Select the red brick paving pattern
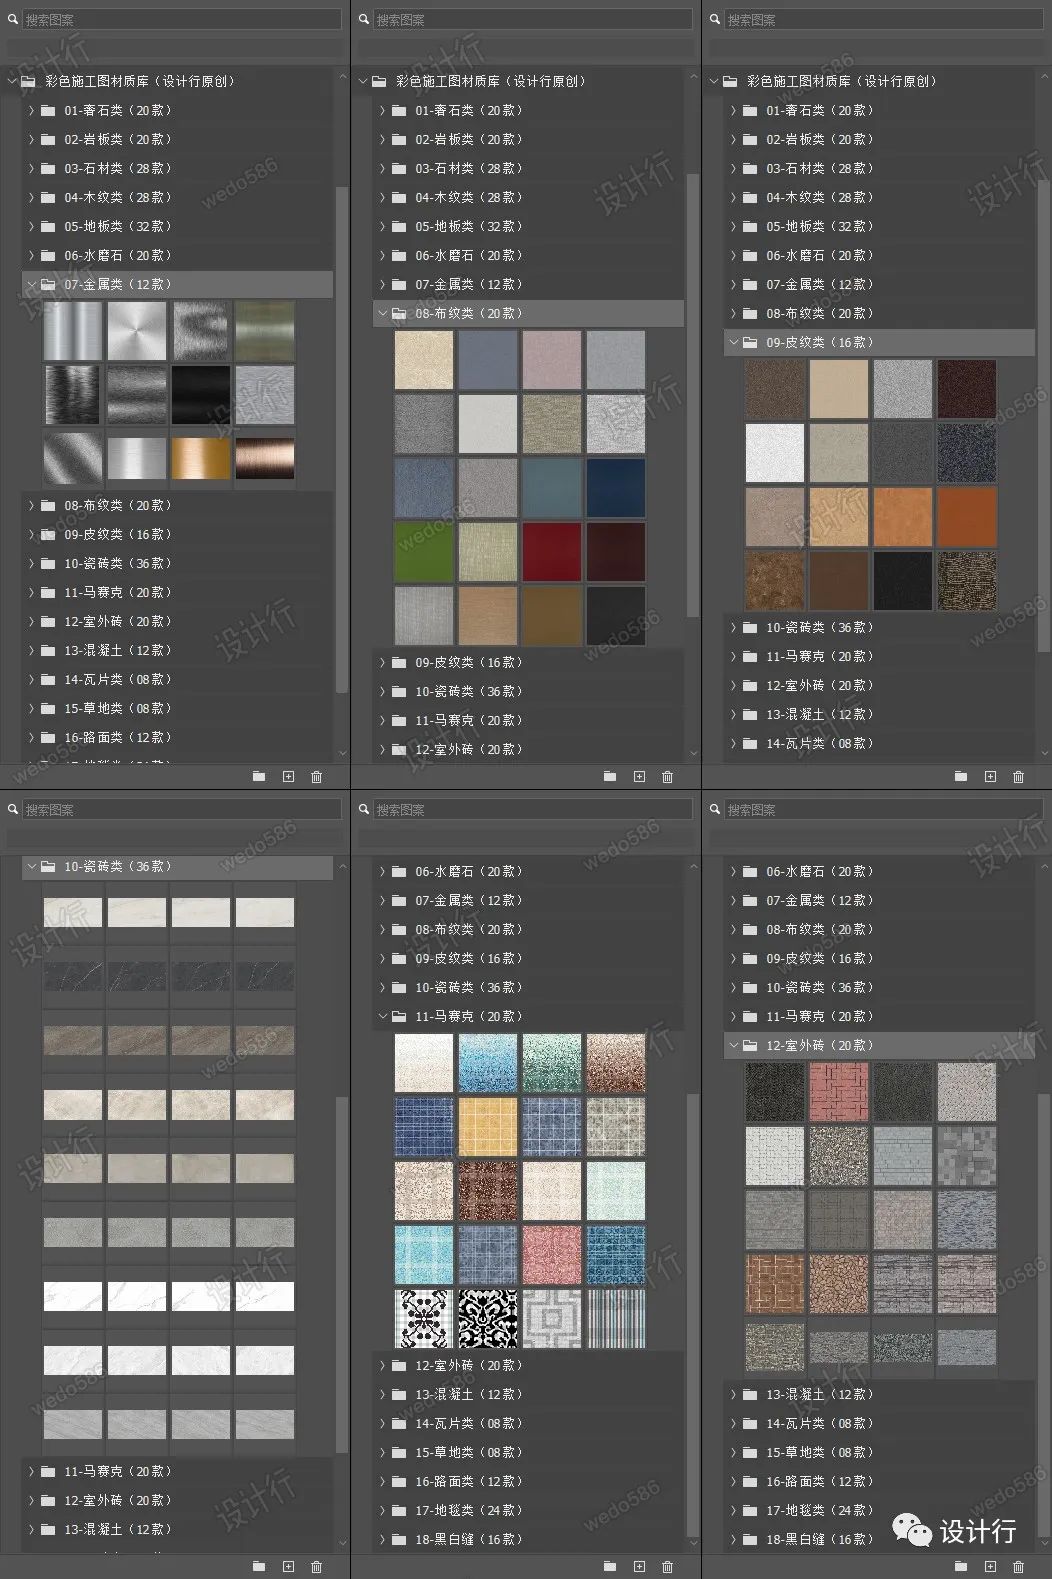Screen dimensions: 1052x1579 pyautogui.click(x=839, y=1092)
